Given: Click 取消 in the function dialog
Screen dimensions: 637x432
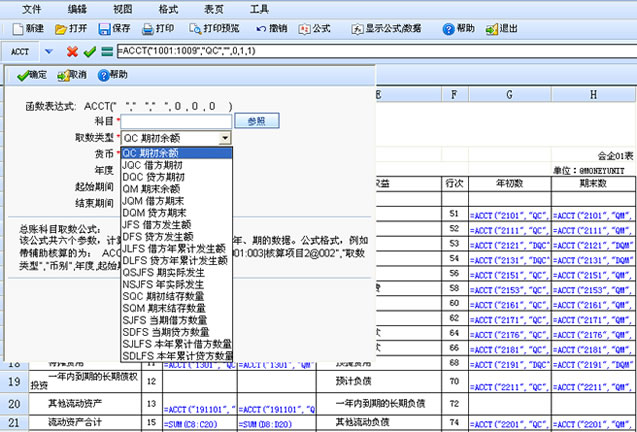Looking at the screenshot, I should (x=72, y=75).
